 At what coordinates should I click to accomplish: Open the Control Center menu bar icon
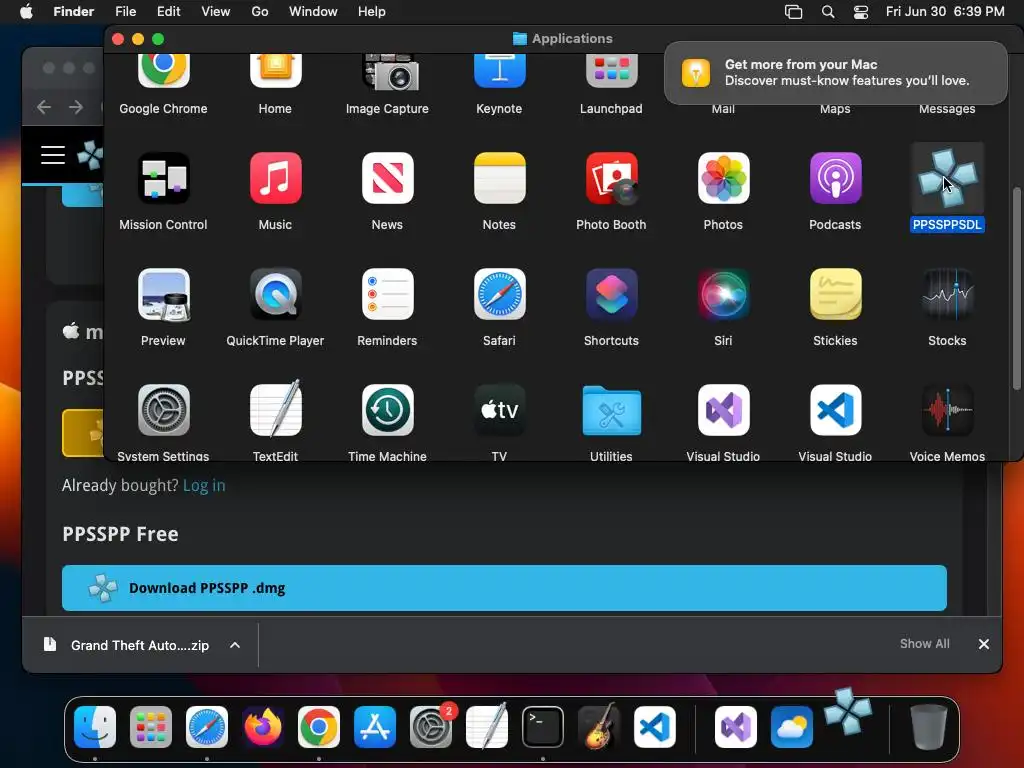pos(861,12)
